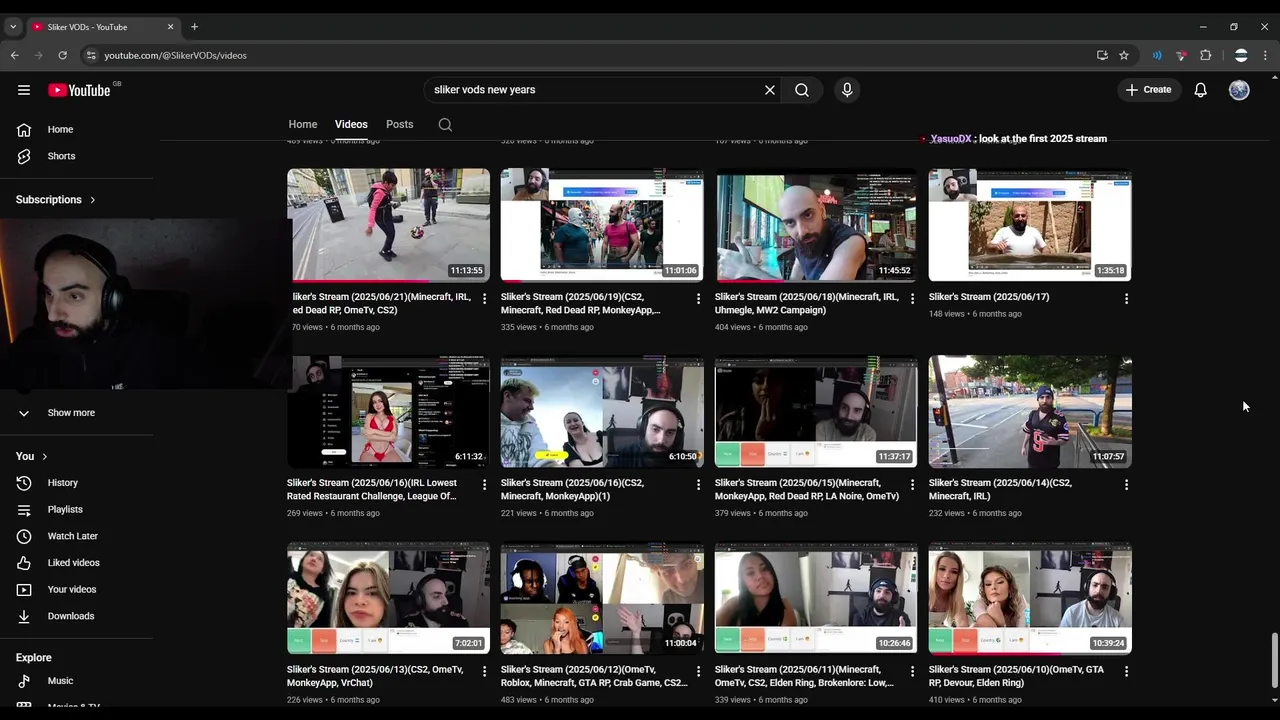Open the Sliker's Stream (2025/06/11) title link
Screen dimensions: 1280x720
(x=804, y=676)
